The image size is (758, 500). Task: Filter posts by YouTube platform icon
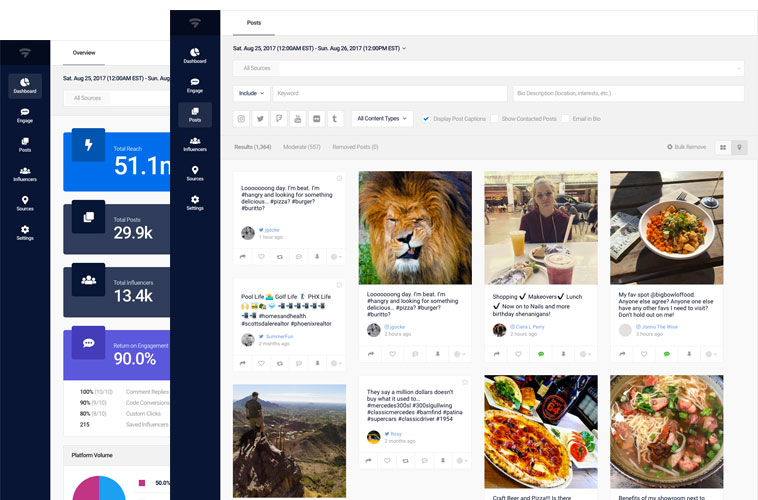tap(298, 118)
